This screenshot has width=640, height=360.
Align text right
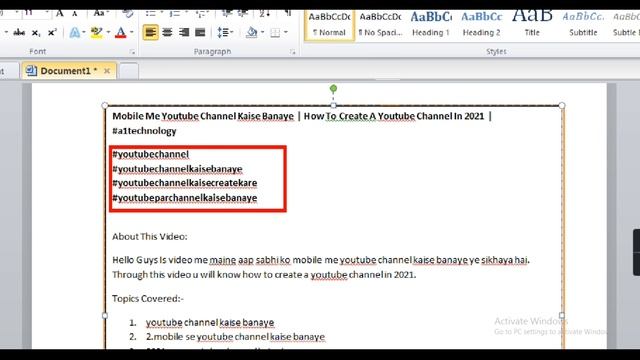tap(184, 32)
